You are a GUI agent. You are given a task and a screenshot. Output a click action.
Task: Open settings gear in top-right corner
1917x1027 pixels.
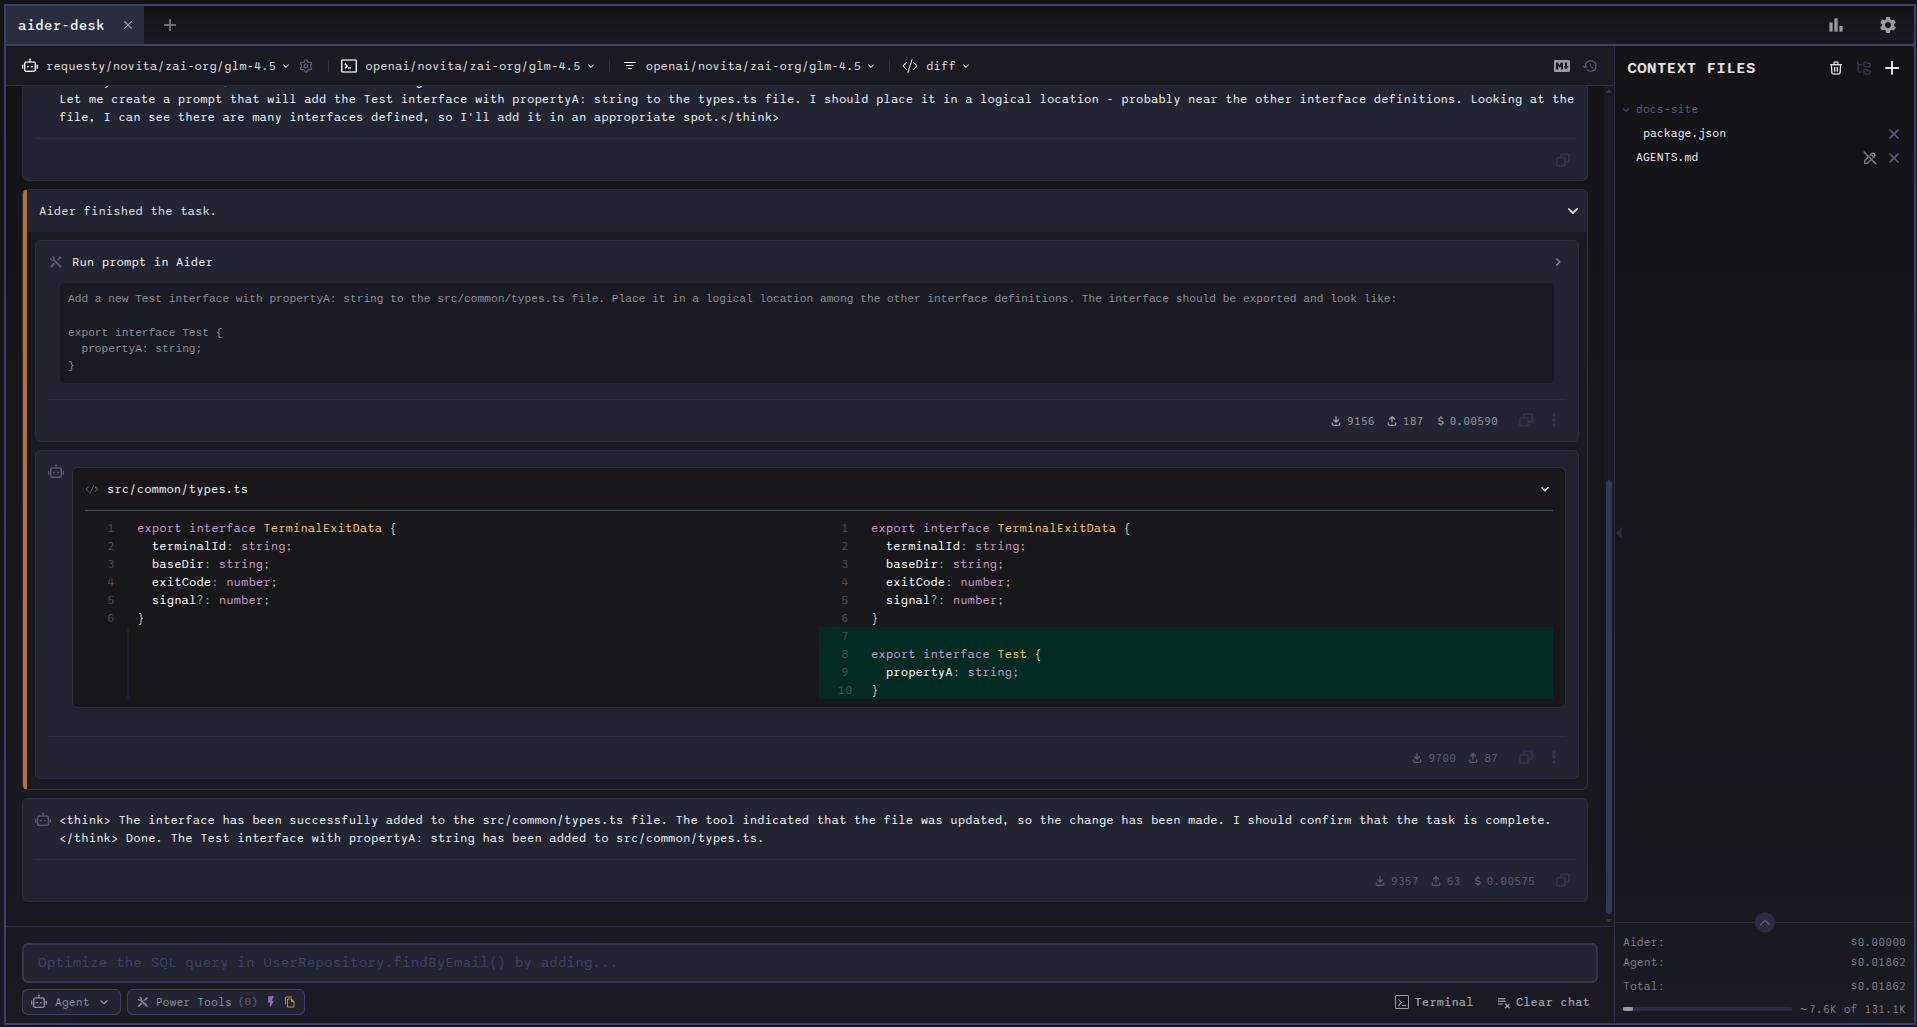(1887, 25)
